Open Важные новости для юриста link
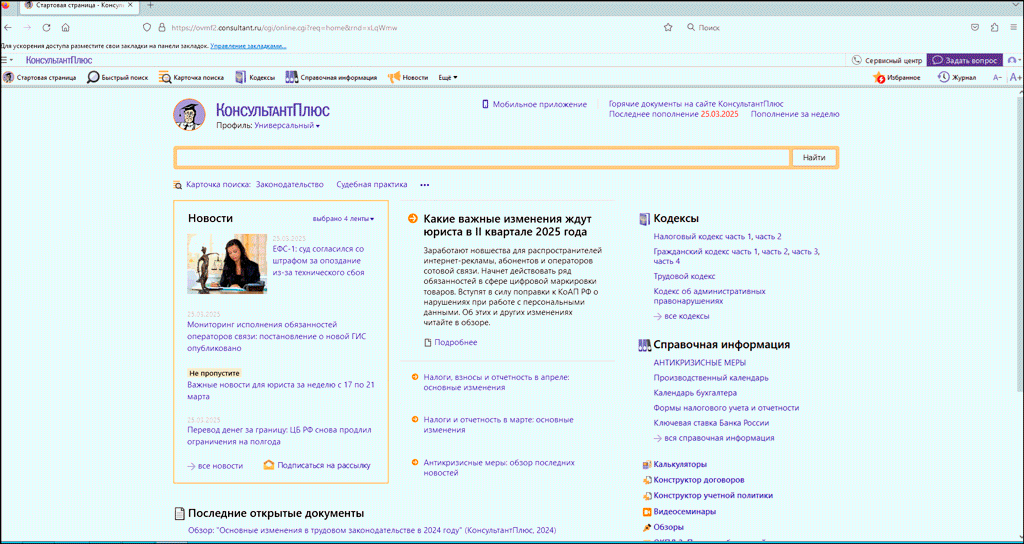The width and height of the screenshot is (1024, 544). [x=281, y=391]
